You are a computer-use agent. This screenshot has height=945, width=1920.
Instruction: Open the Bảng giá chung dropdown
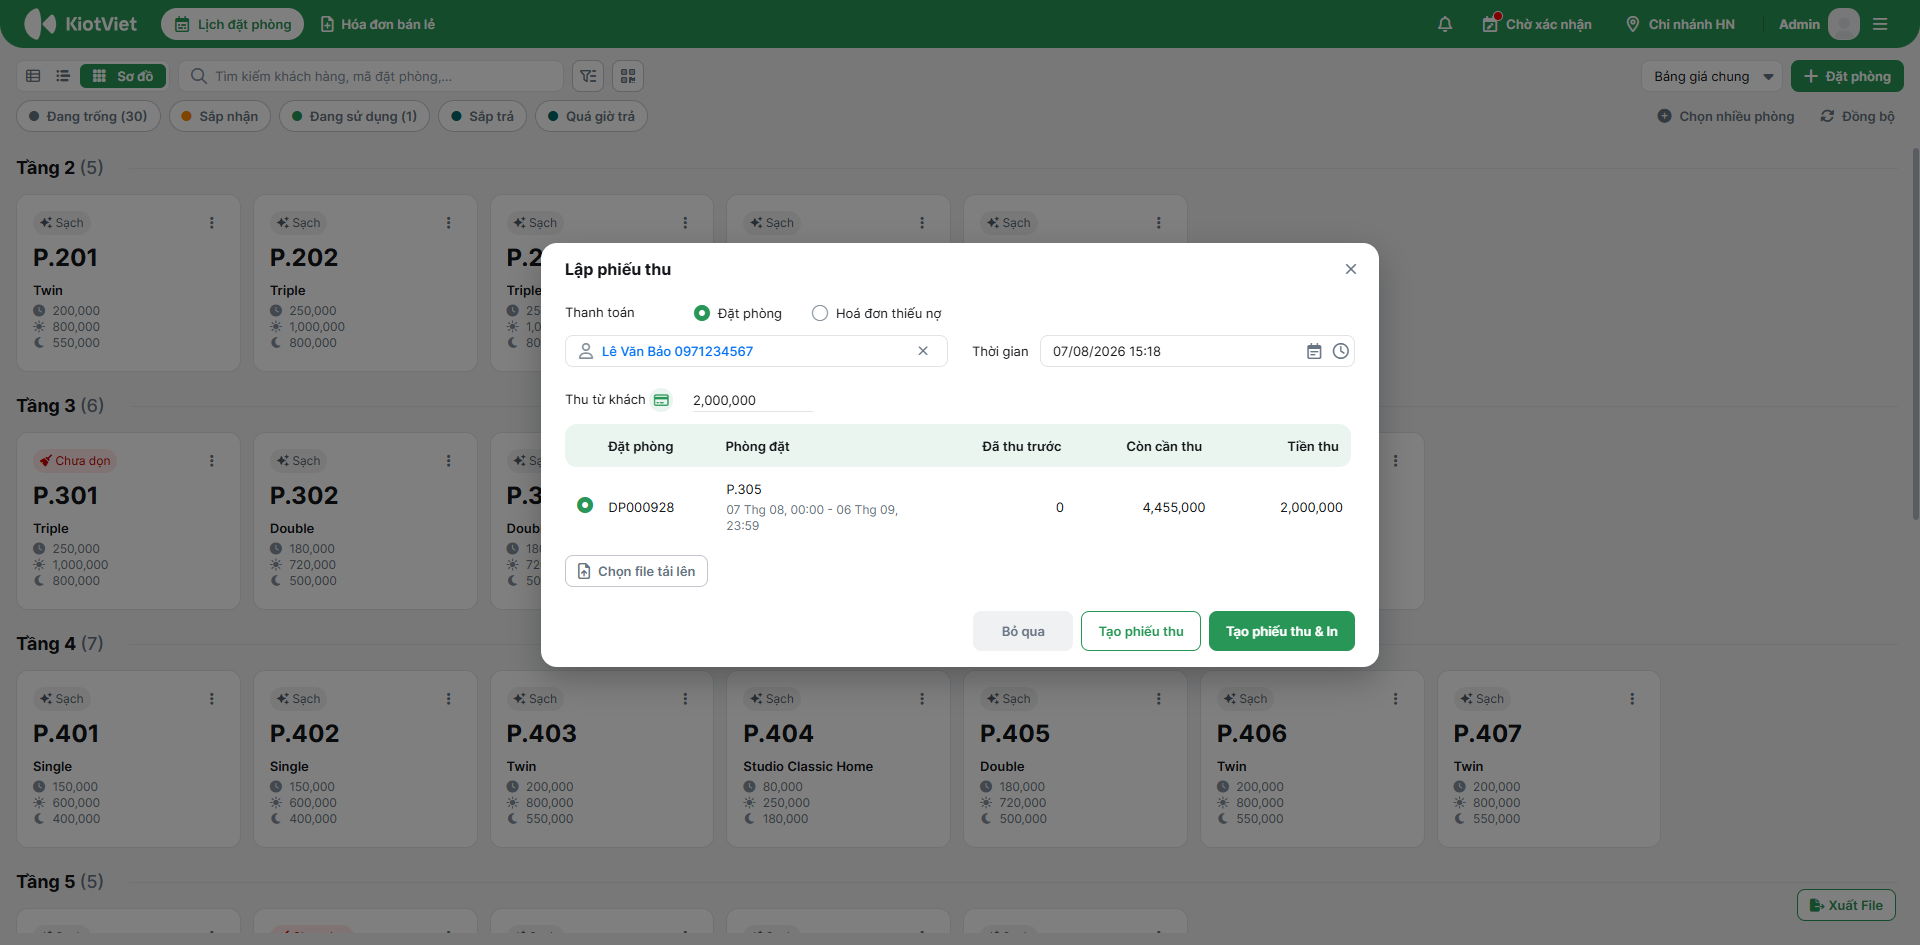tap(1712, 76)
